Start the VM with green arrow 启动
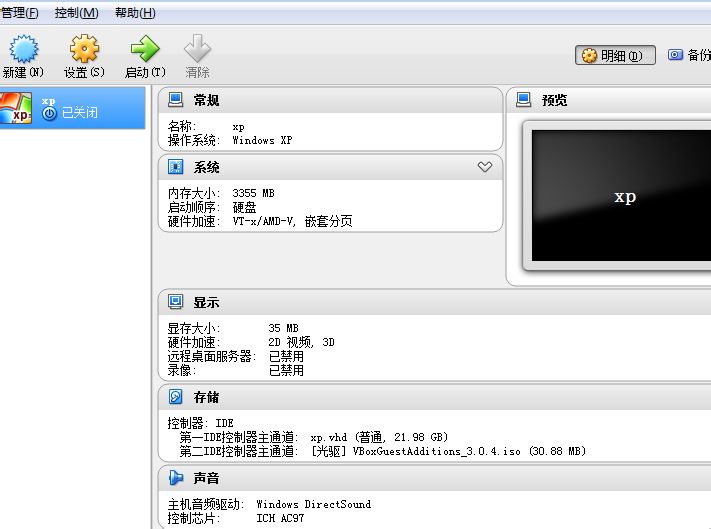The image size is (711, 529). [x=145, y=49]
